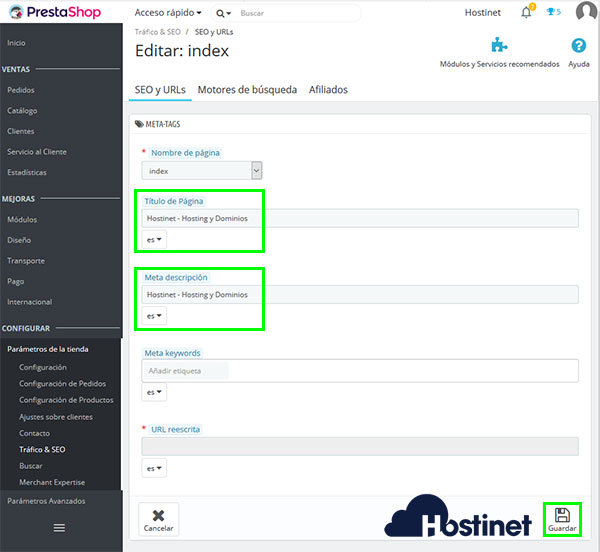Open Tráfico & SEO submenu item

click(x=42, y=449)
